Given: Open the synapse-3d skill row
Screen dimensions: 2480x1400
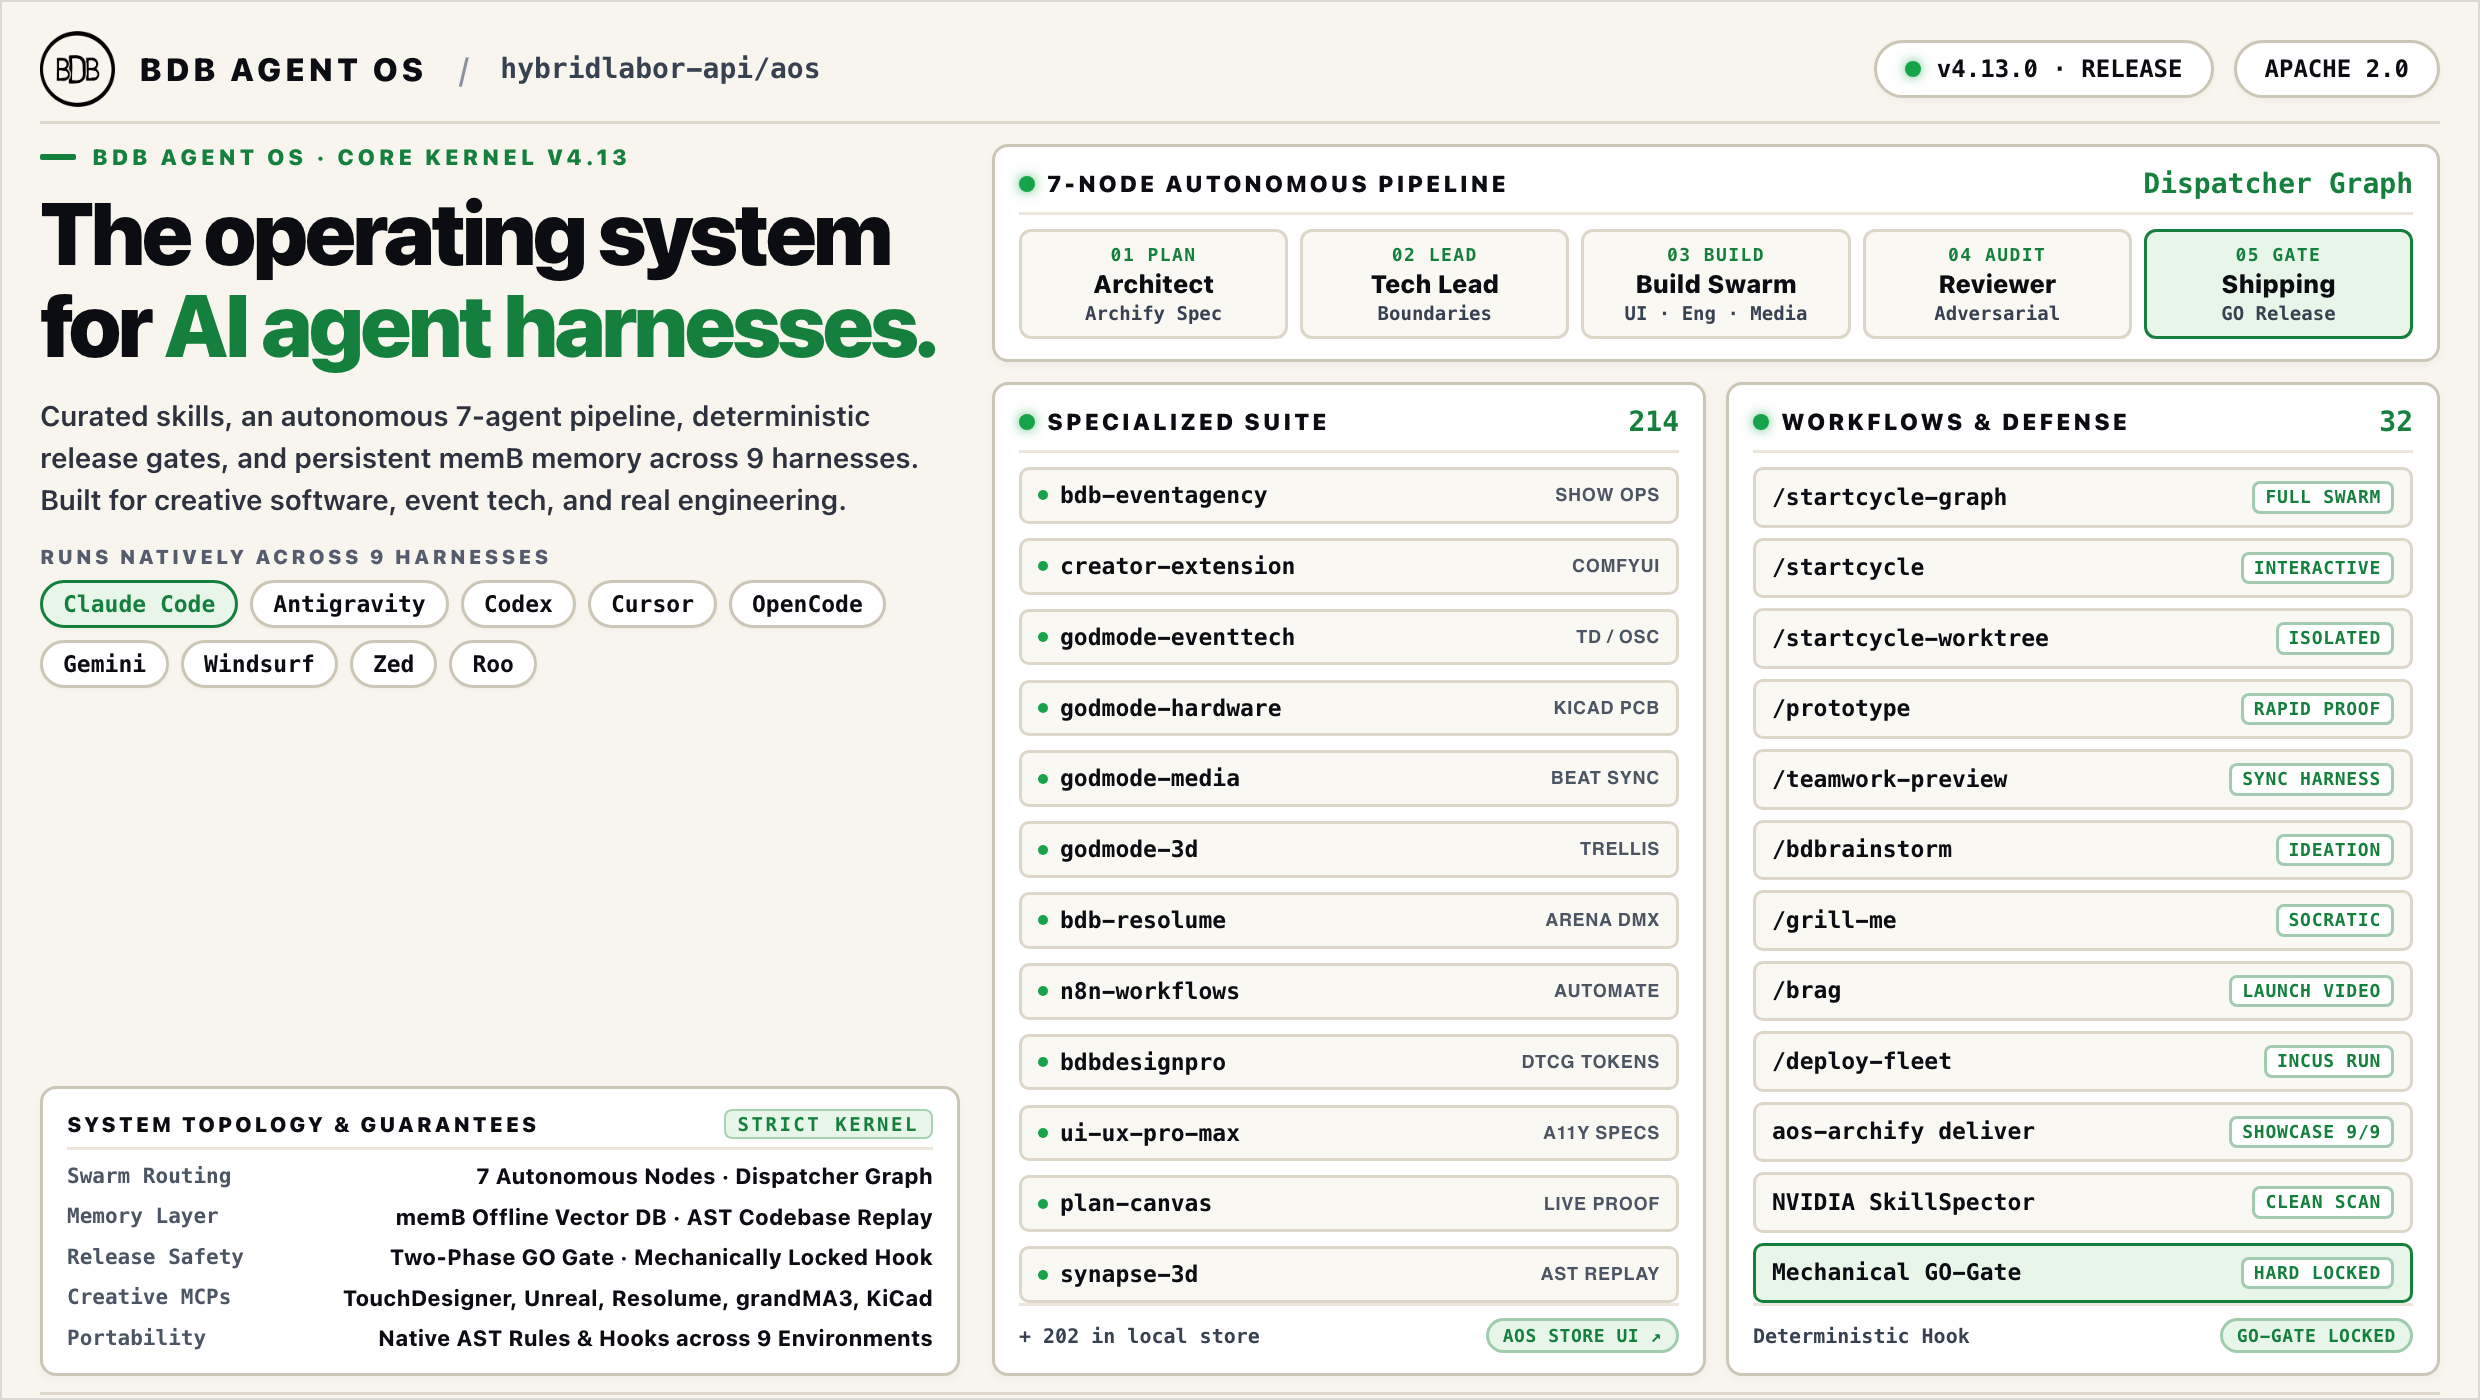Looking at the screenshot, I should coord(1348,1274).
